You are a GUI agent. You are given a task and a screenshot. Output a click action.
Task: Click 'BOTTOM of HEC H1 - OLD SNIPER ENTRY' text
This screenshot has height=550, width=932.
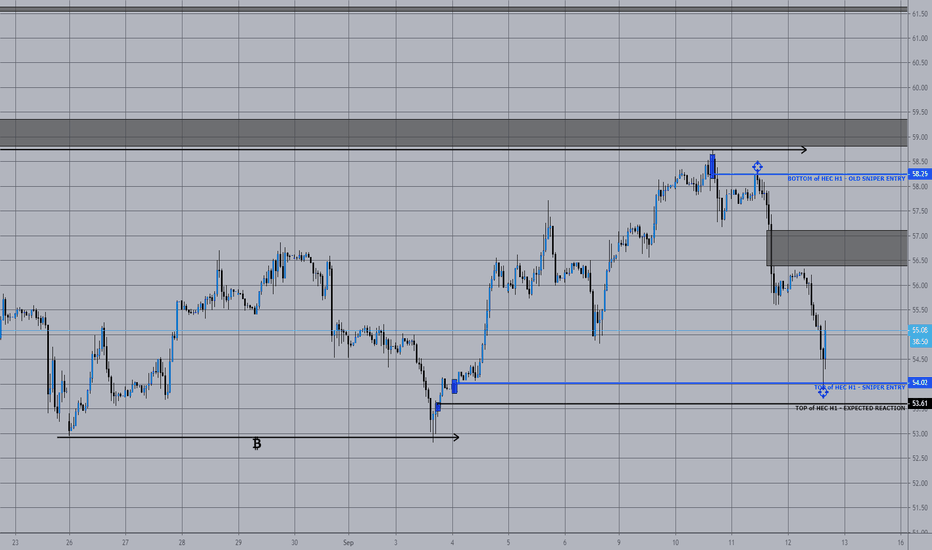coord(846,178)
